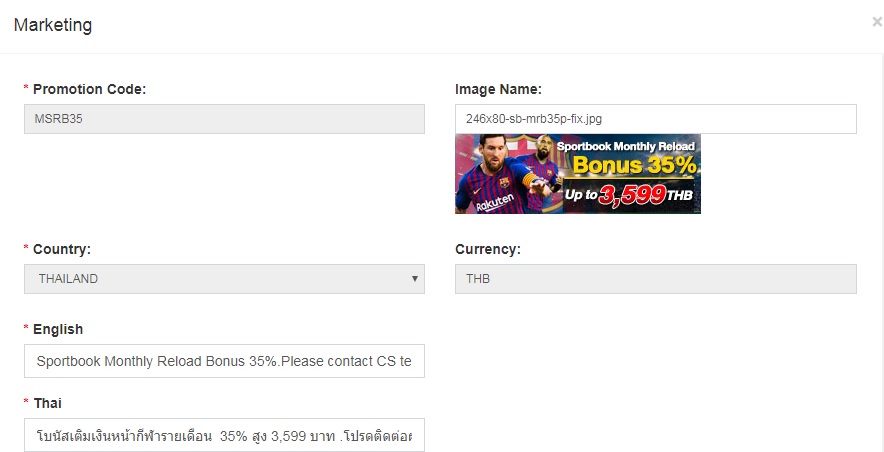Expand the Country list via its arrow
This screenshot has width=884, height=452.
tap(415, 279)
